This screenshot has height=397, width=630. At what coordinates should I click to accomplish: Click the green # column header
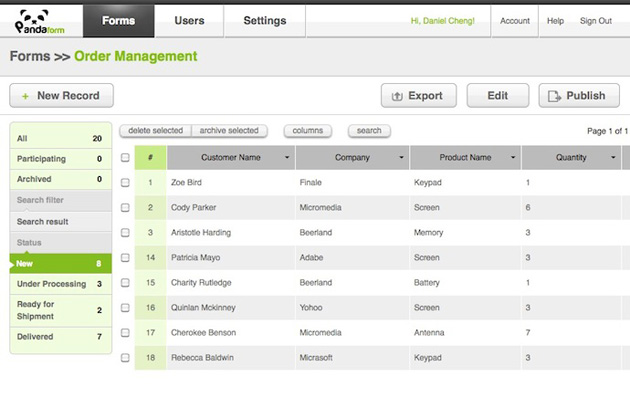[x=150, y=158]
